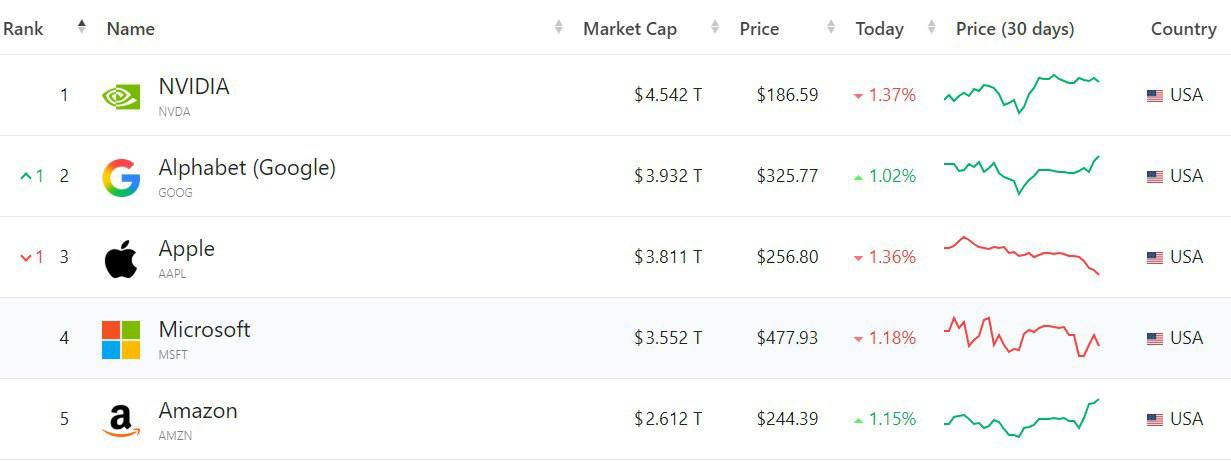Click Apple's 30-day red price chart
This screenshot has width=1231, height=462.
tap(1021, 255)
